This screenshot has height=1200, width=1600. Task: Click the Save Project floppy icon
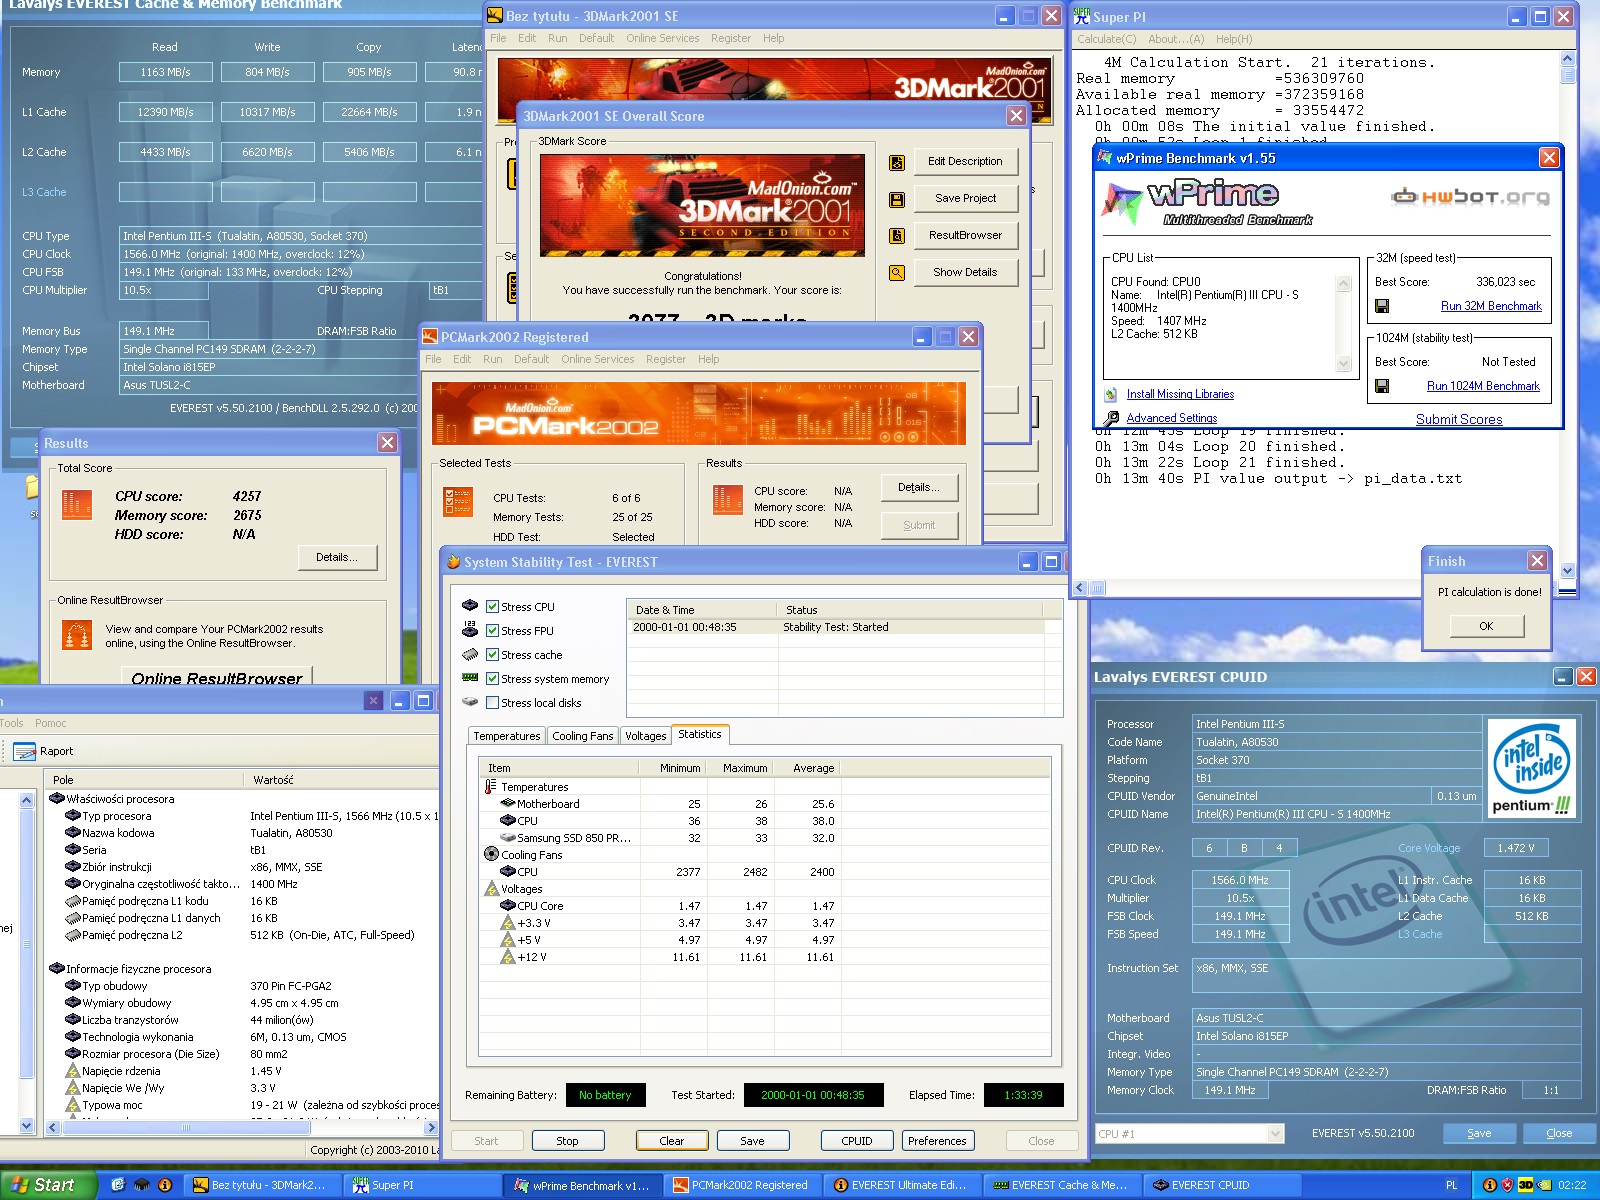tap(897, 199)
